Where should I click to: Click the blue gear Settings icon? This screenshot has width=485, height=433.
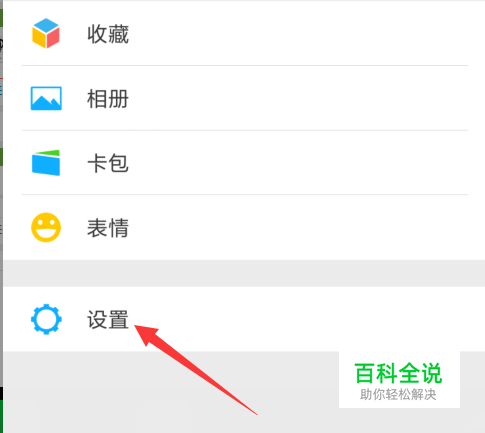(x=46, y=319)
